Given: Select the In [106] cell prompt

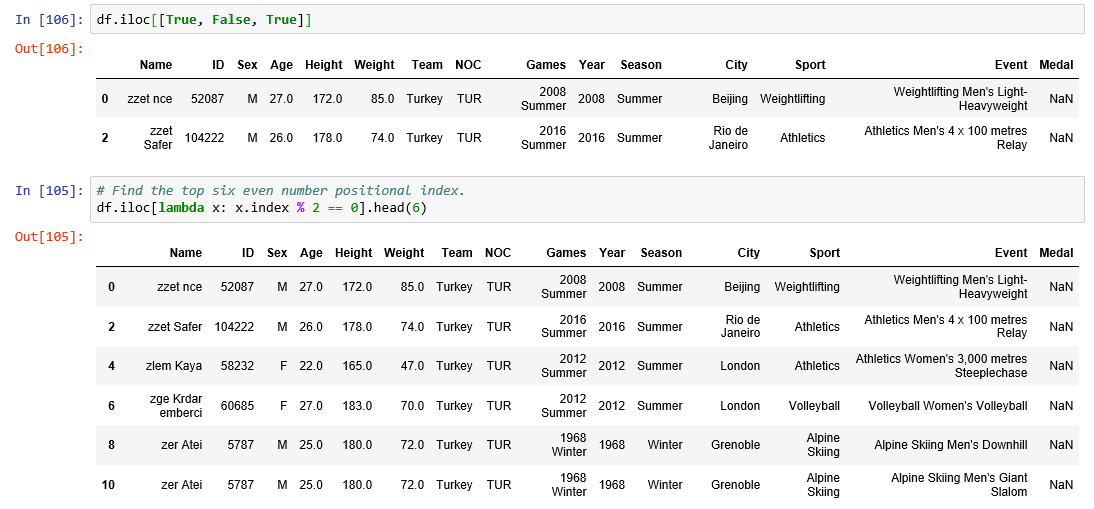Looking at the screenshot, I should pos(50,19).
